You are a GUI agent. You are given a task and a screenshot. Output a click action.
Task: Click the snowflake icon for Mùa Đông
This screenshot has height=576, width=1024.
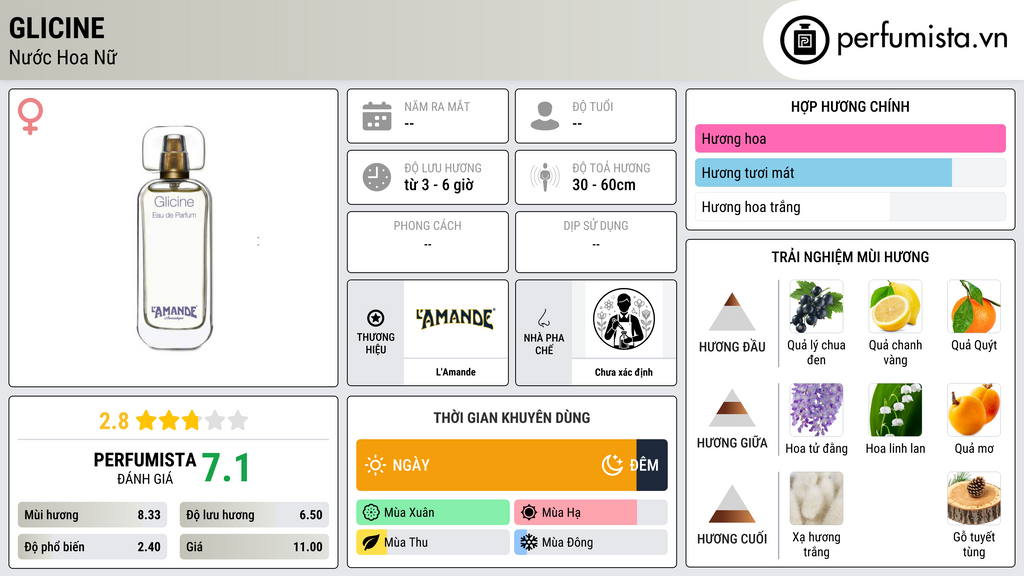click(x=529, y=542)
